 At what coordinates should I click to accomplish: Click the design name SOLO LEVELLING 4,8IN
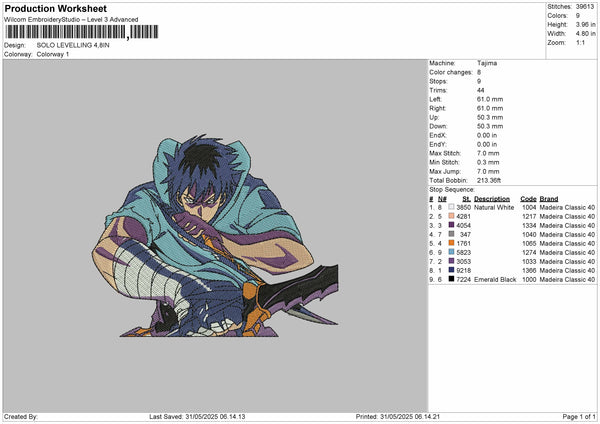point(73,45)
